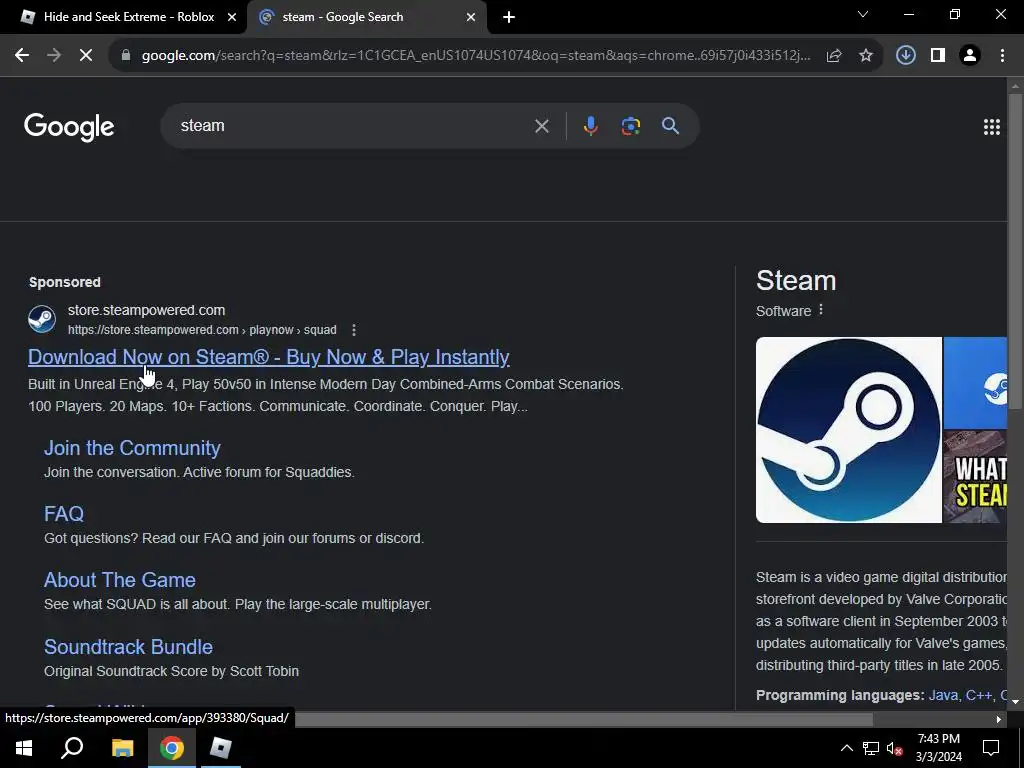Search by voice microphone icon
The width and height of the screenshot is (1024, 768).
tap(590, 125)
